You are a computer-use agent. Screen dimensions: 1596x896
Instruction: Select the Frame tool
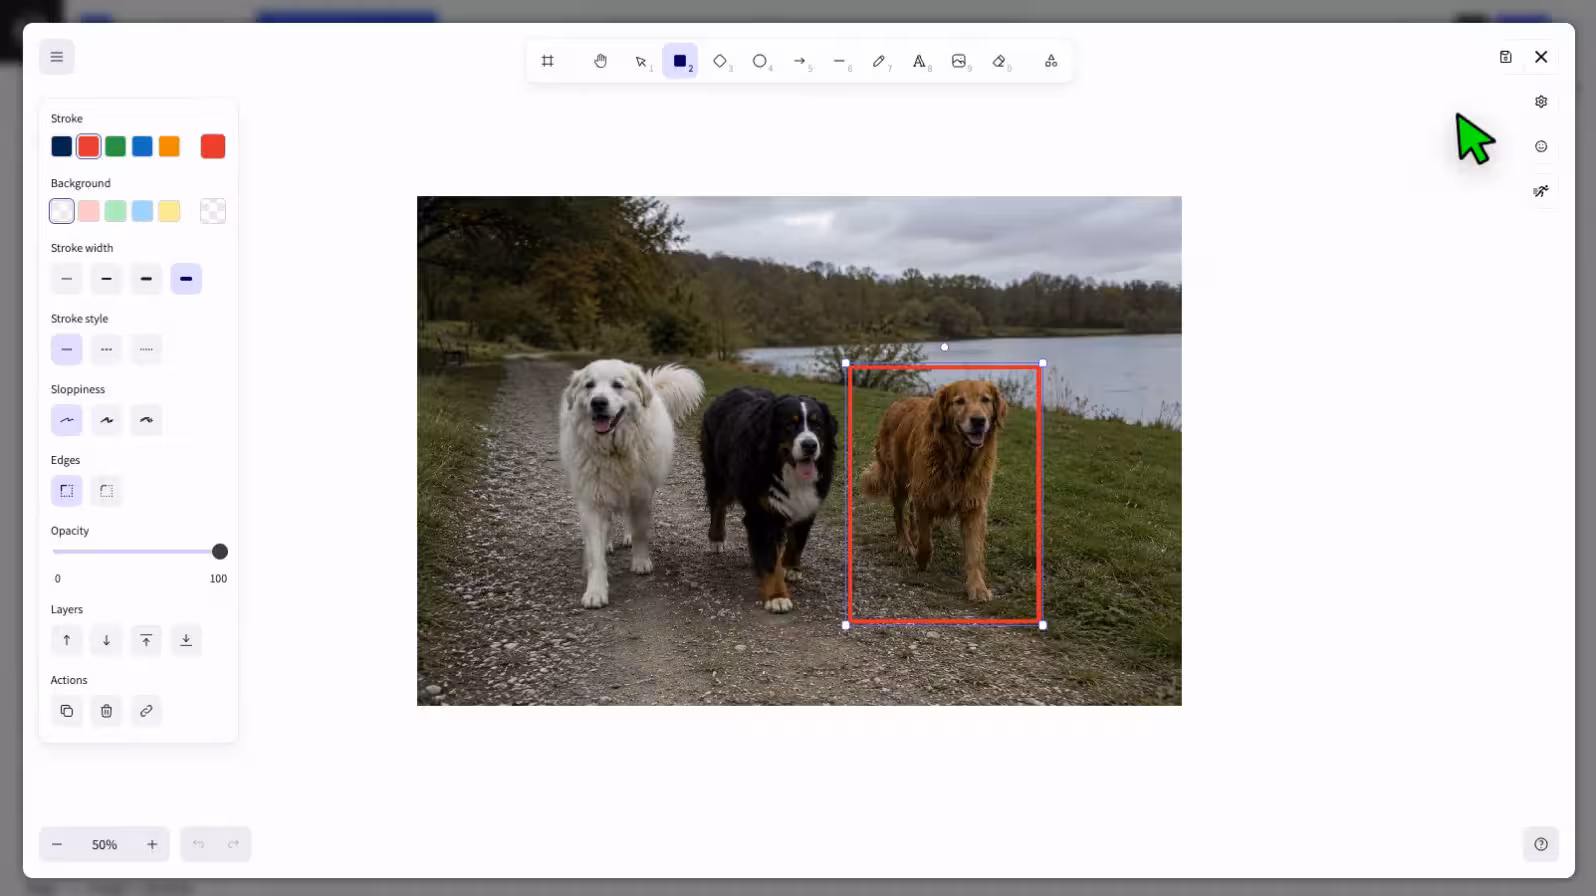click(x=547, y=61)
